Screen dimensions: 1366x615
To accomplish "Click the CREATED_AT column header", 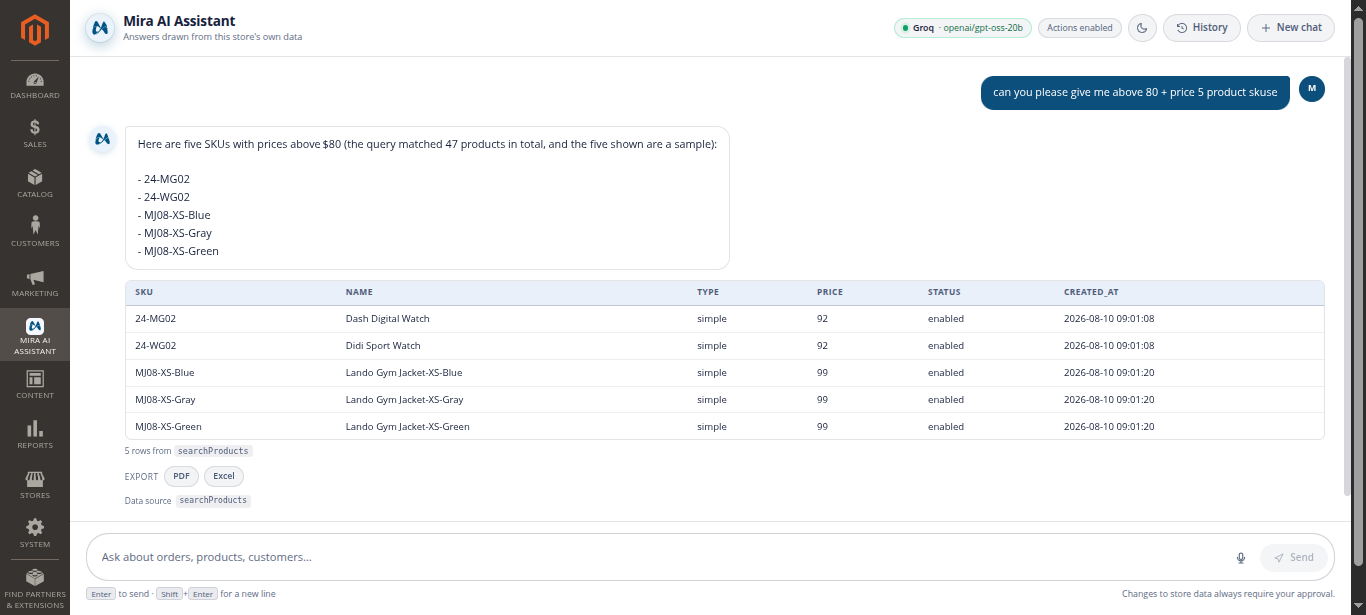I will tap(1091, 292).
